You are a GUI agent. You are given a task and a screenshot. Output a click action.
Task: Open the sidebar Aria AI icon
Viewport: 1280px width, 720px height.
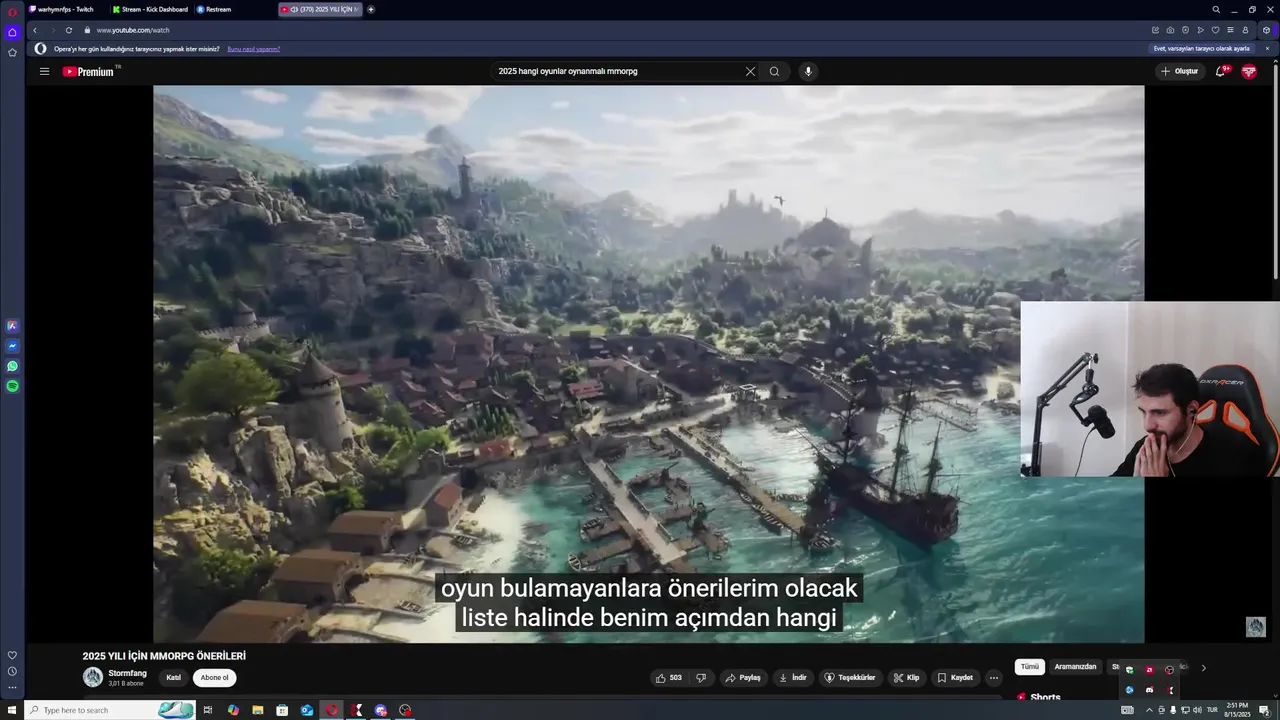pyautogui.click(x=12, y=326)
